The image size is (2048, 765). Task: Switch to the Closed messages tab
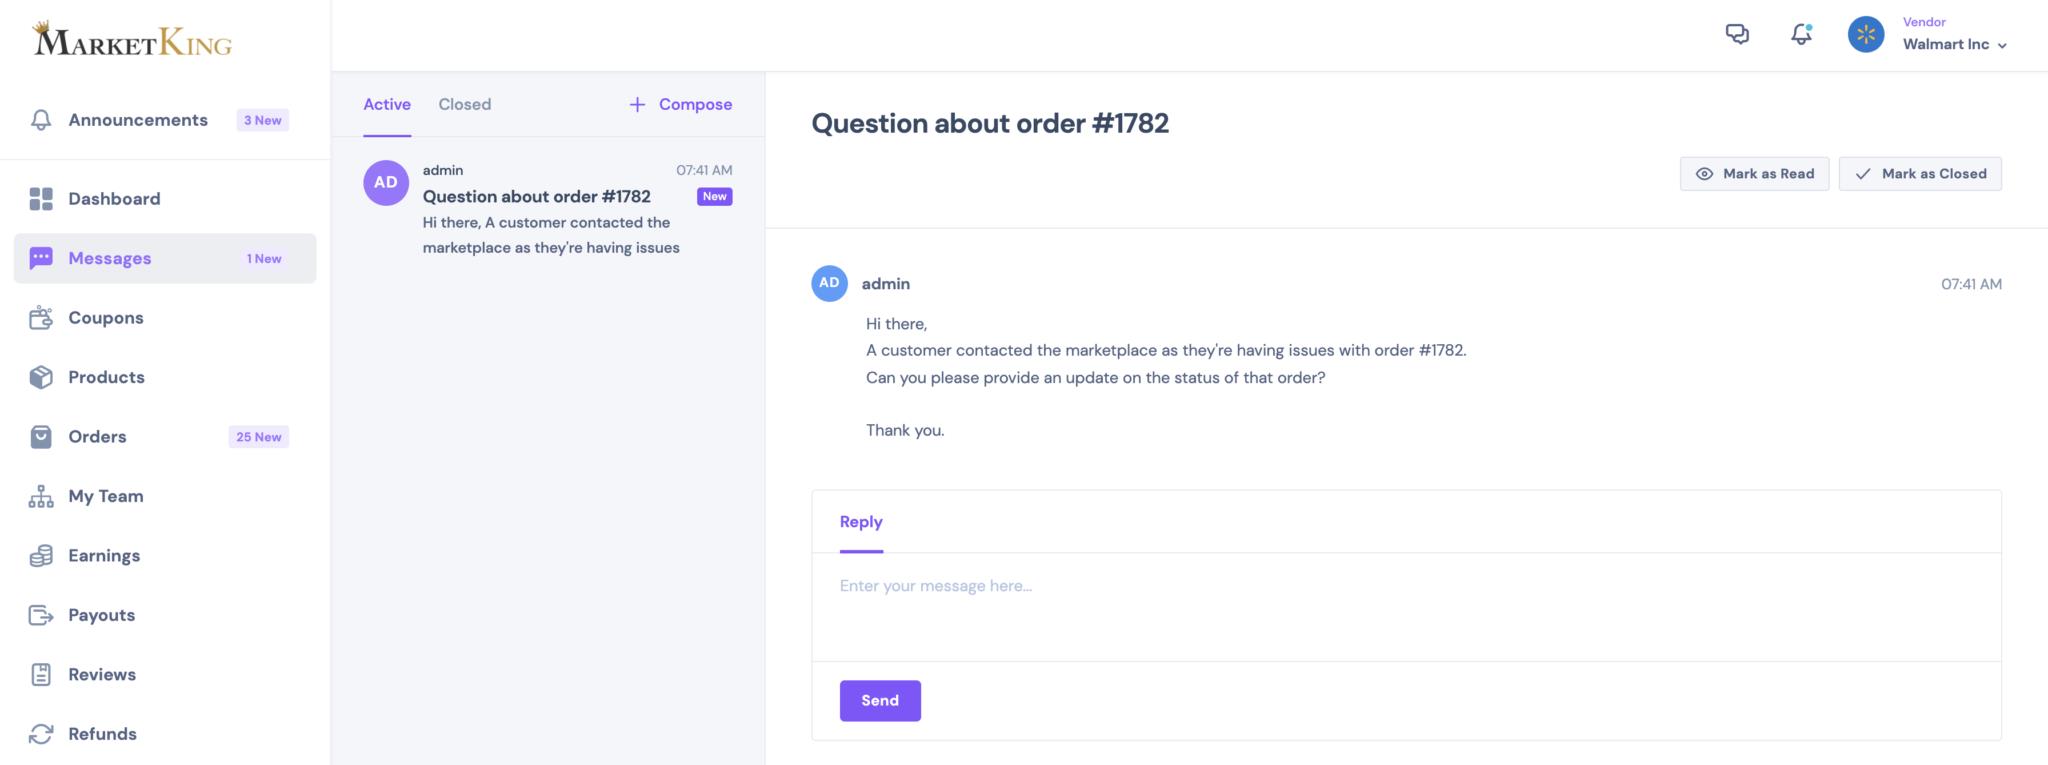[465, 104]
